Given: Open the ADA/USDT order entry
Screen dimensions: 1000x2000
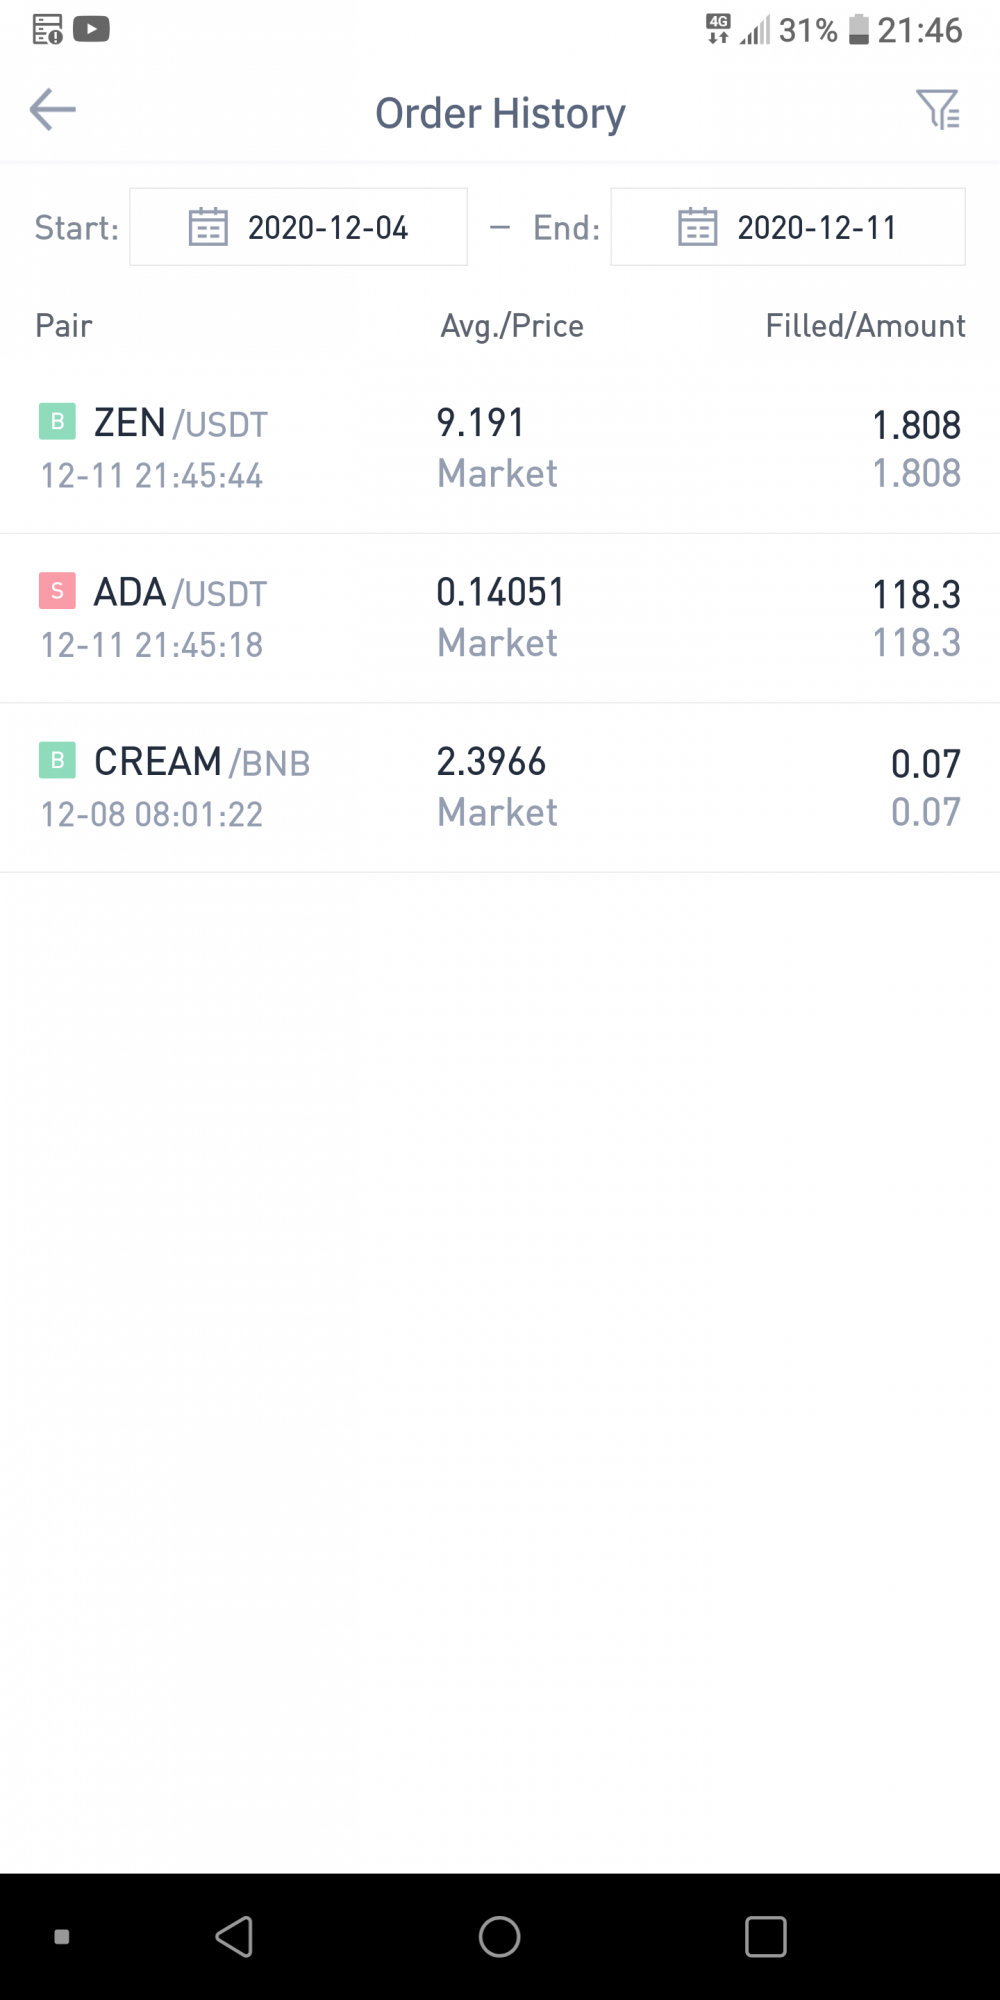Looking at the screenshot, I should (x=500, y=618).
